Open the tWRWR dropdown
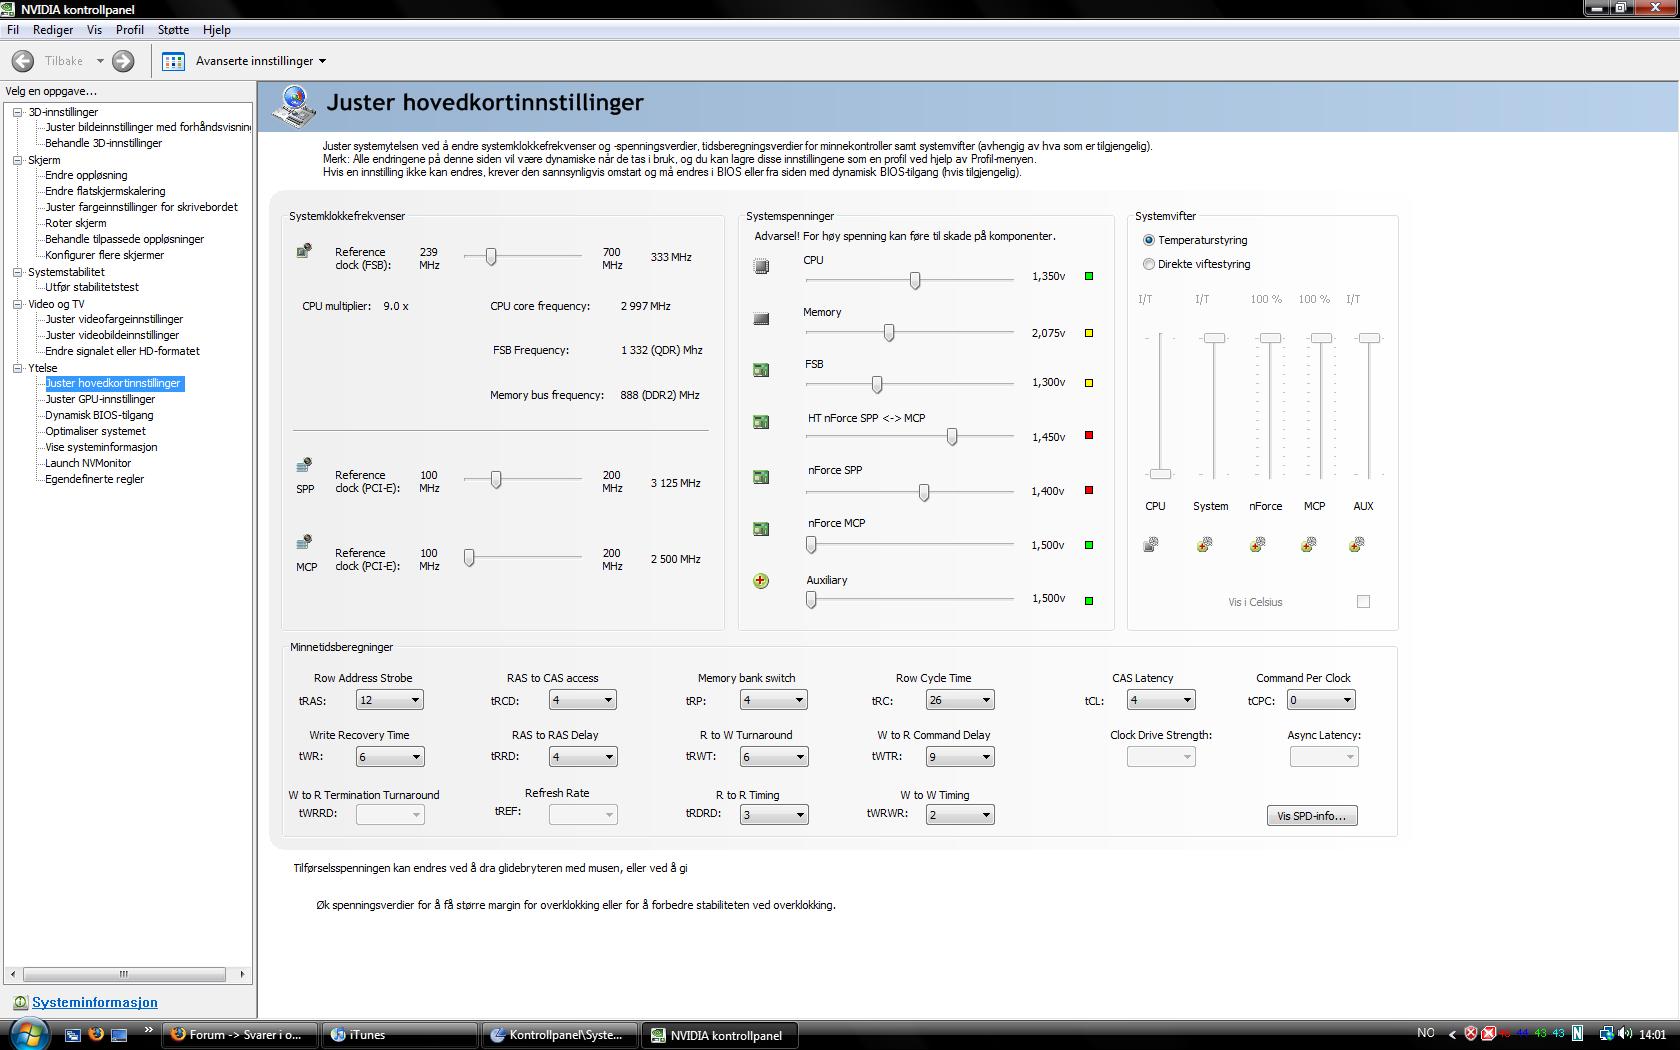1680x1050 pixels. pos(960,814)
